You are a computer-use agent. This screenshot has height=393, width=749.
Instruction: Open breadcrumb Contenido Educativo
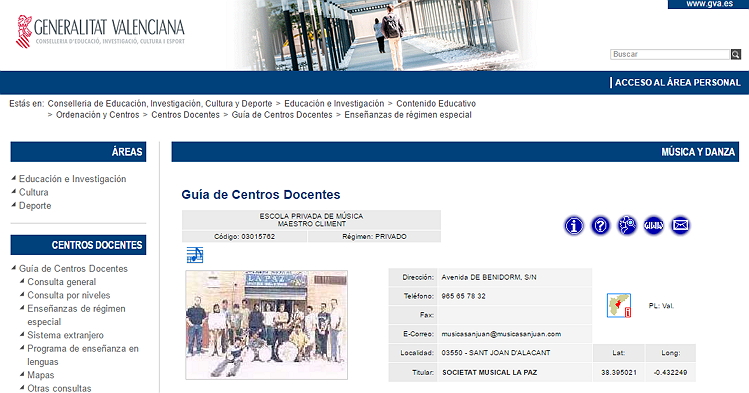436,104
